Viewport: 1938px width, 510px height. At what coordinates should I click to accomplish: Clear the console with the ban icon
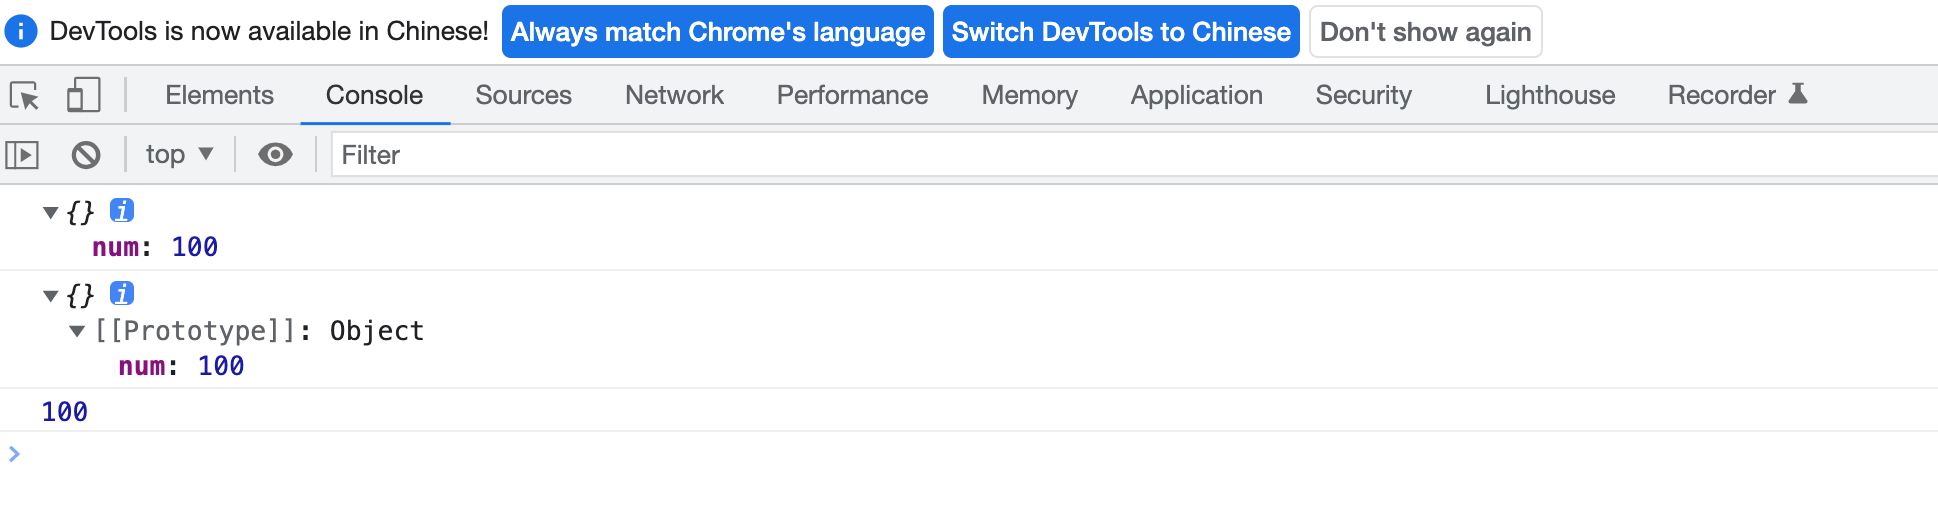pos(86,155)
